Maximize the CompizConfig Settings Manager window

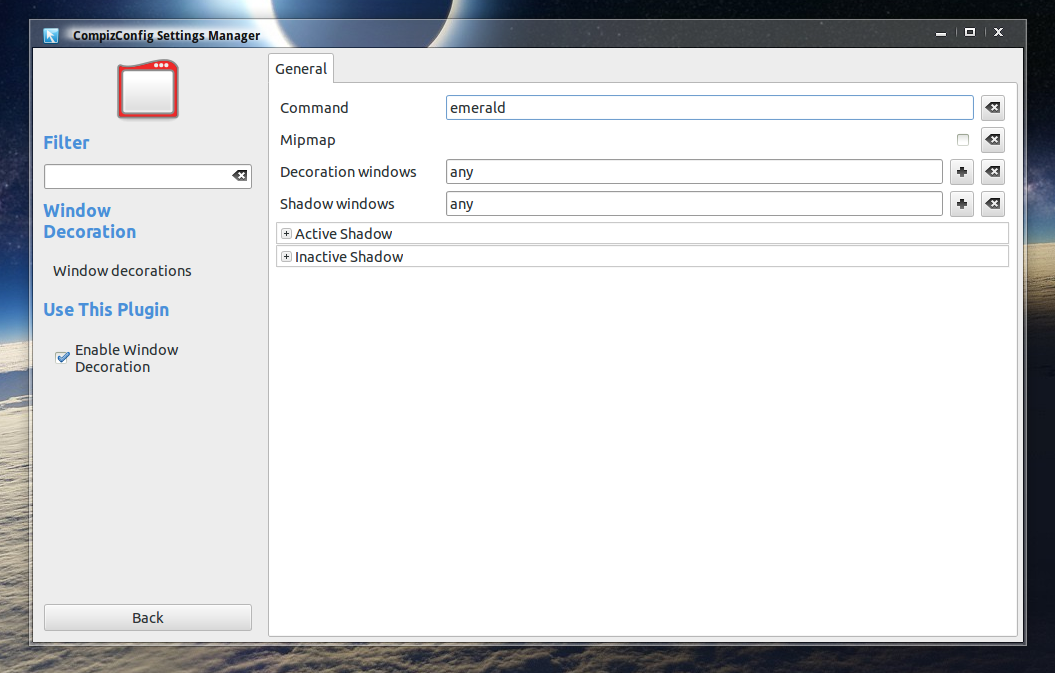(x=969, y=33)
